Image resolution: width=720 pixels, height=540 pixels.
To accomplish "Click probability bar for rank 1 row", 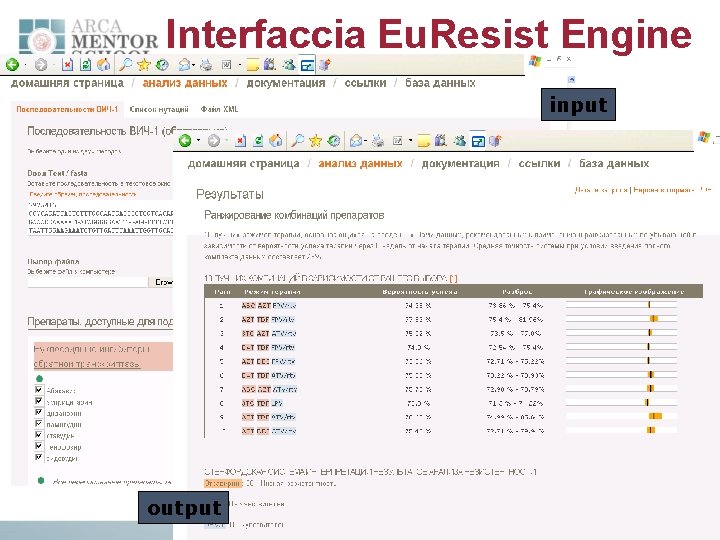I will coord(621,305).
